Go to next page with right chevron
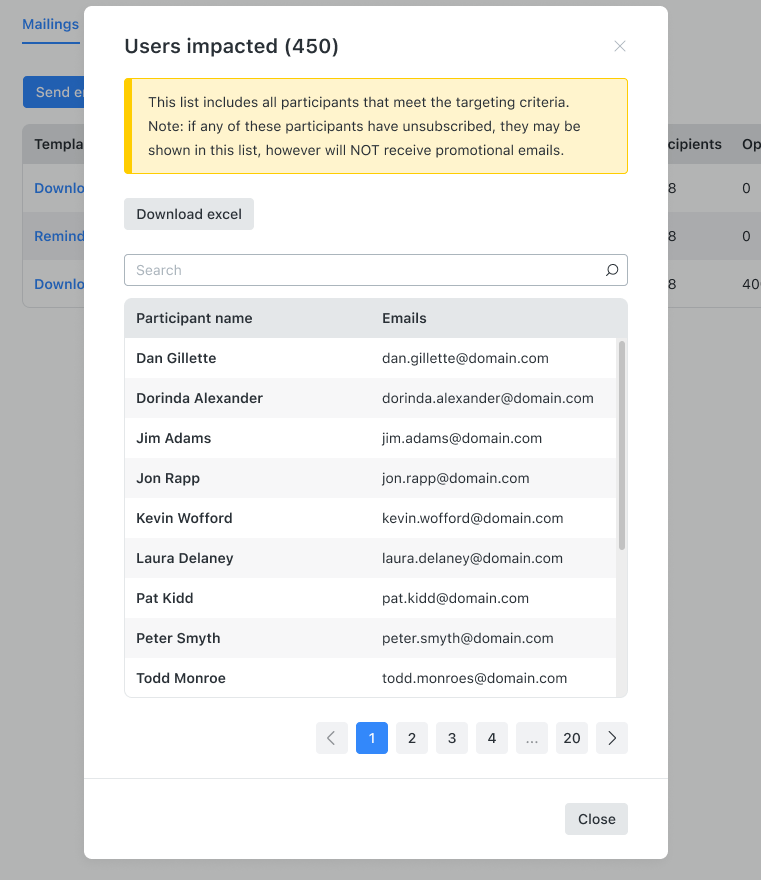Image resolution: width=761 pixels, height=880 pixels. tap(612, 738)
